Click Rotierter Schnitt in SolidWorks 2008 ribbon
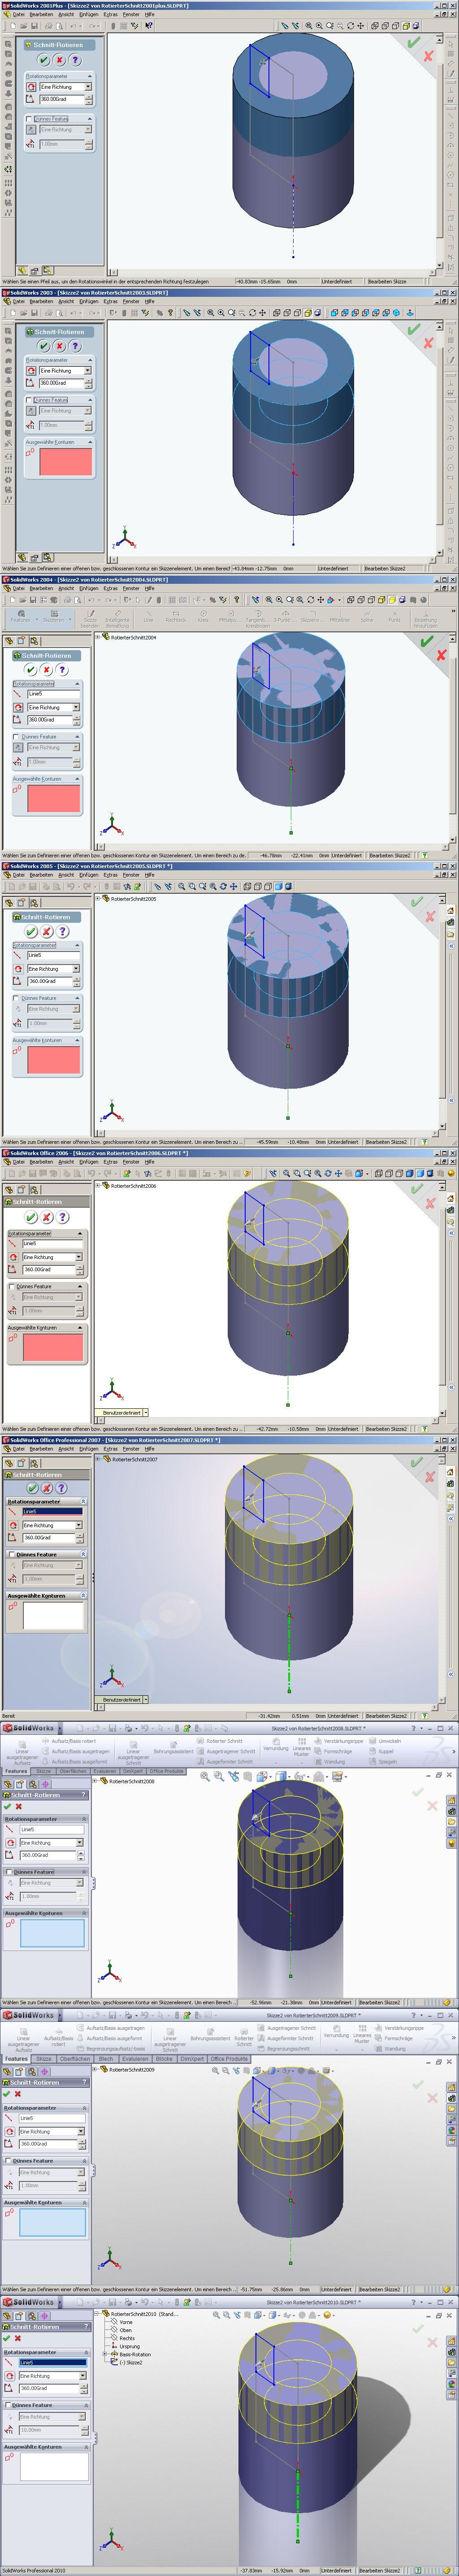This screenshot has height=2576, width=459. [x=220, y=1741]
